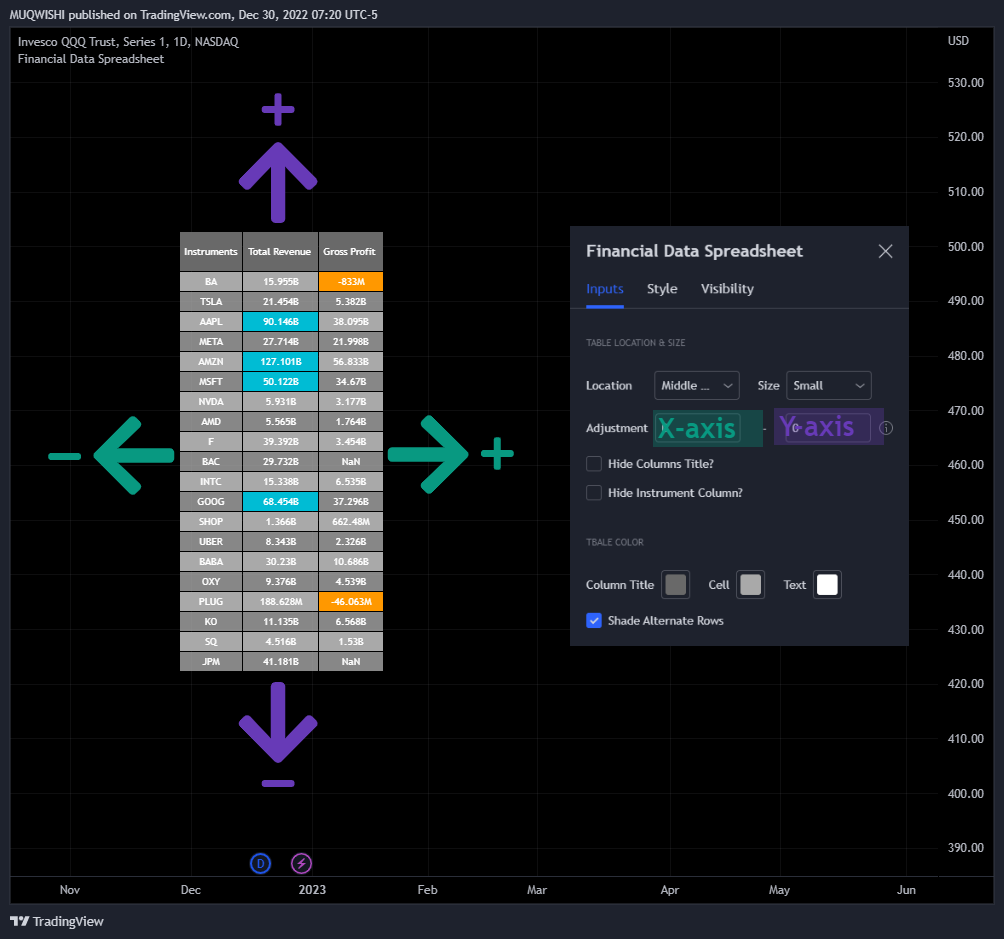The height and width of the screenshot is (939, 1004).
Task: Click the Feb time axis label
Action: pos(427,890)
